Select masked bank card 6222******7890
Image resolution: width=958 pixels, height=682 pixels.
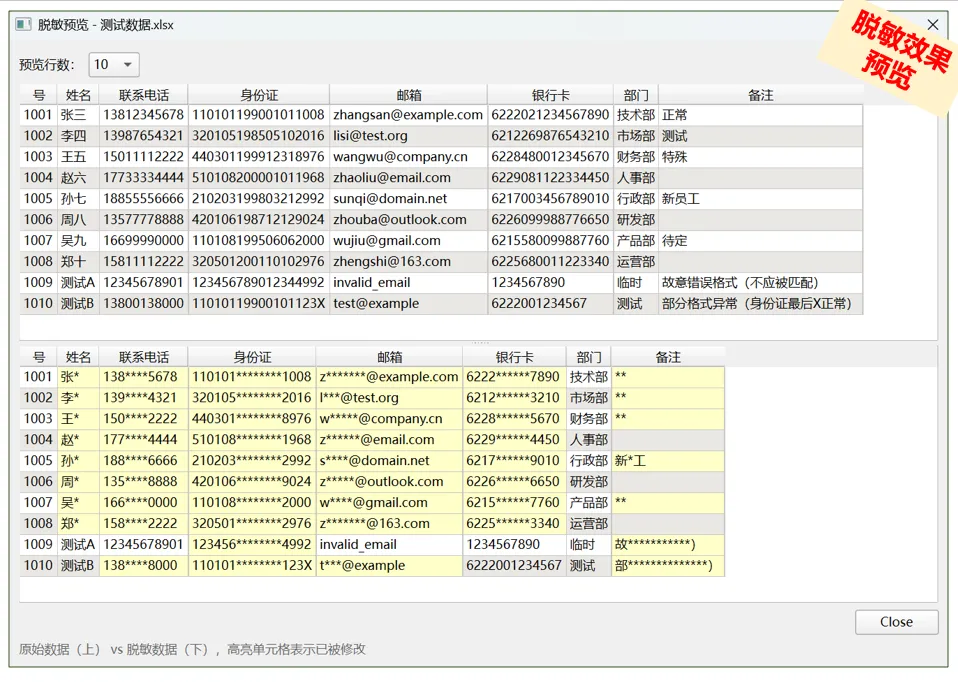pyautogui.click(x=514, y=377)
